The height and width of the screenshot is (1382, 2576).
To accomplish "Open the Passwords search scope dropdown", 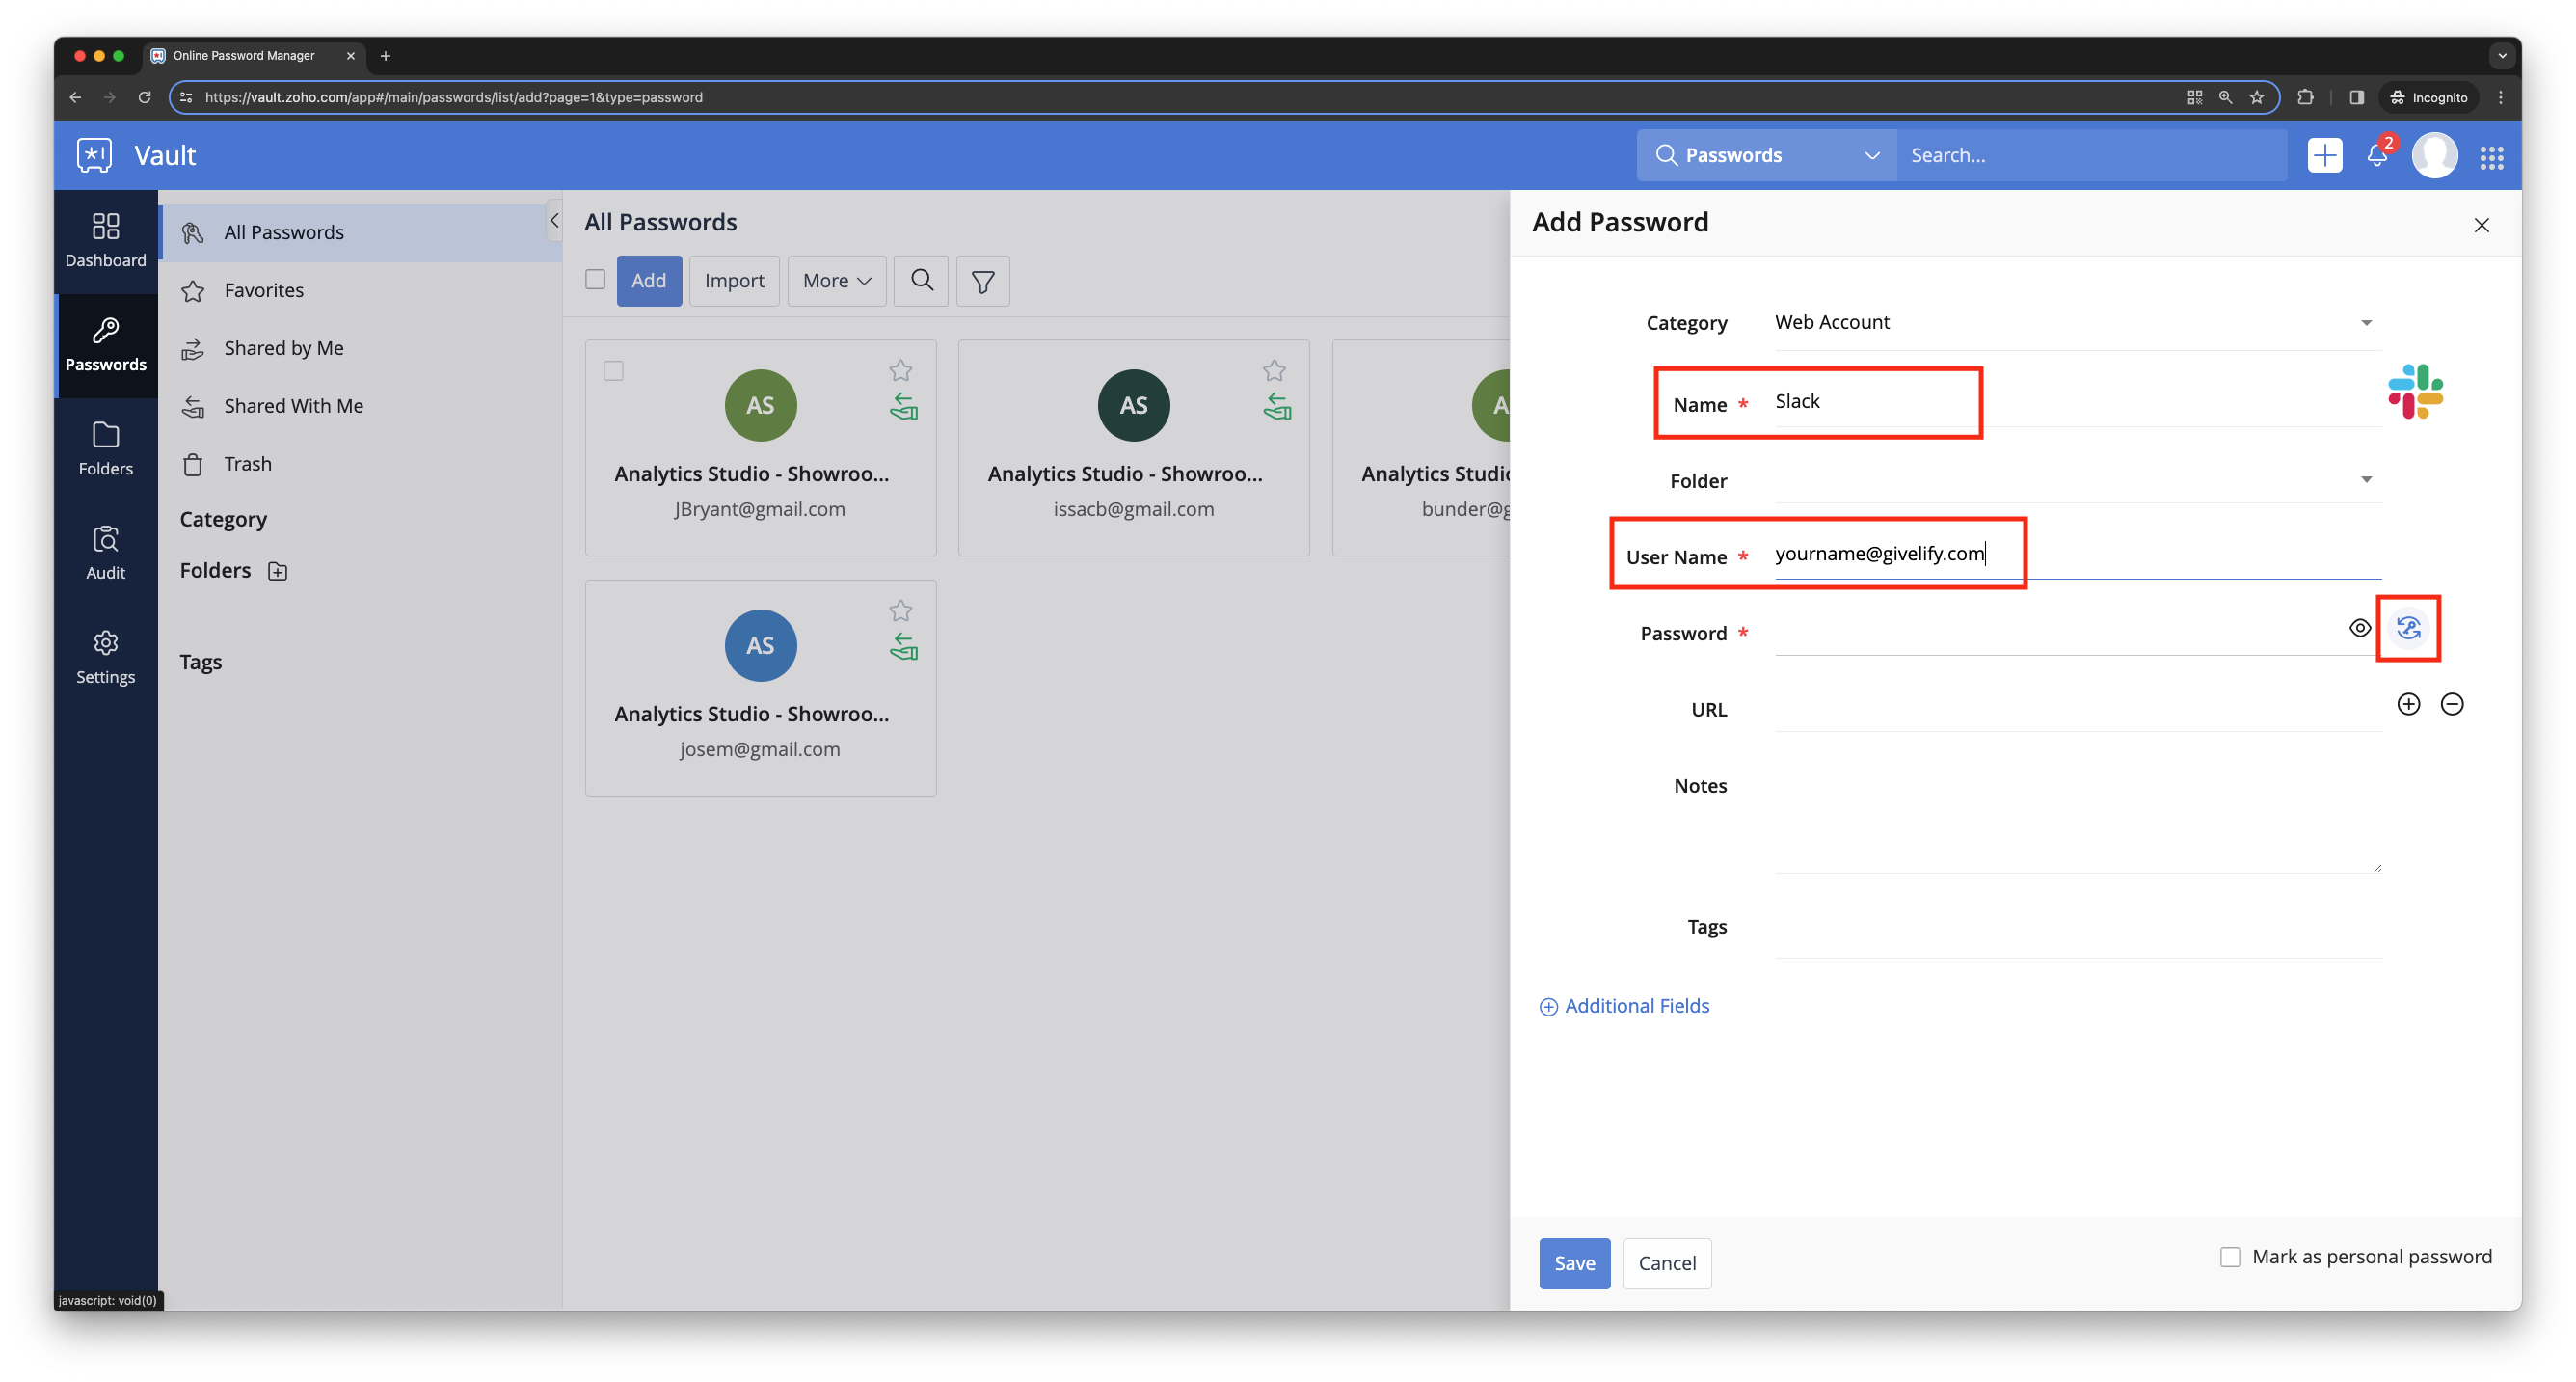I will (x=1766, y=155).
